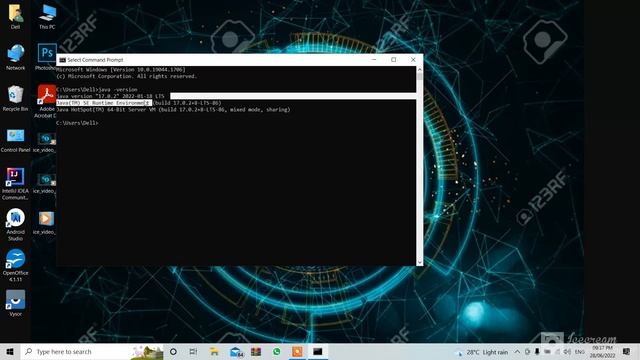Open the notification center icon
Viewport: 640px width, 360px height.
(627, 351)
